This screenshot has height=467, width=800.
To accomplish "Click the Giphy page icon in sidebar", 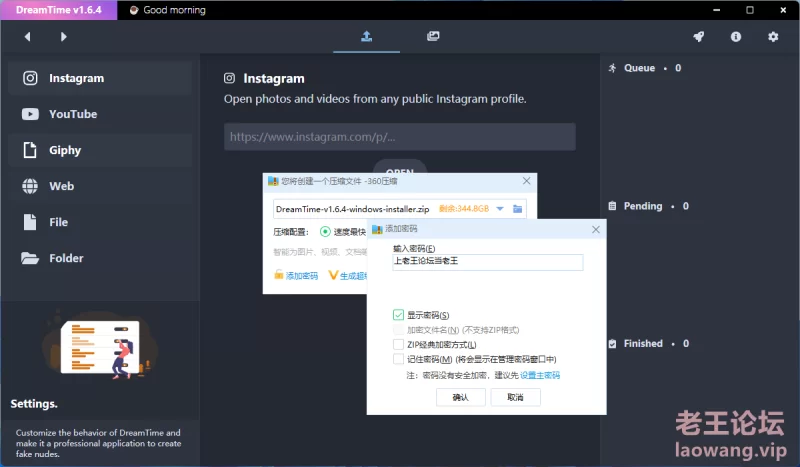I will coord(30,150).
